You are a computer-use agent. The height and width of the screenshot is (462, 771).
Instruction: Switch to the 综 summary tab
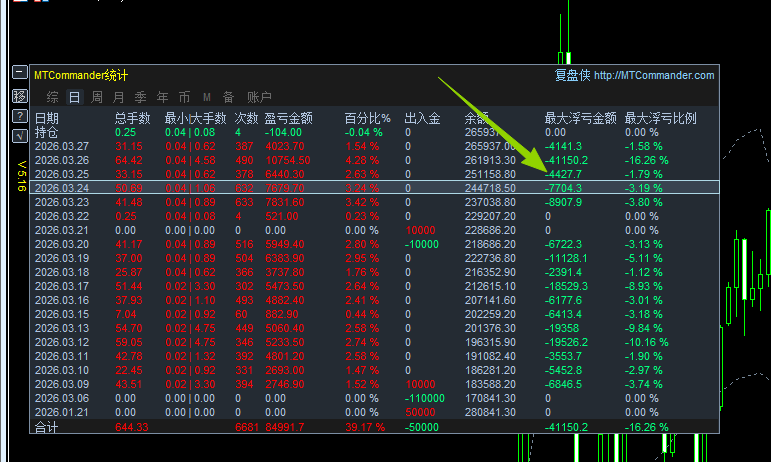(53, 97)
